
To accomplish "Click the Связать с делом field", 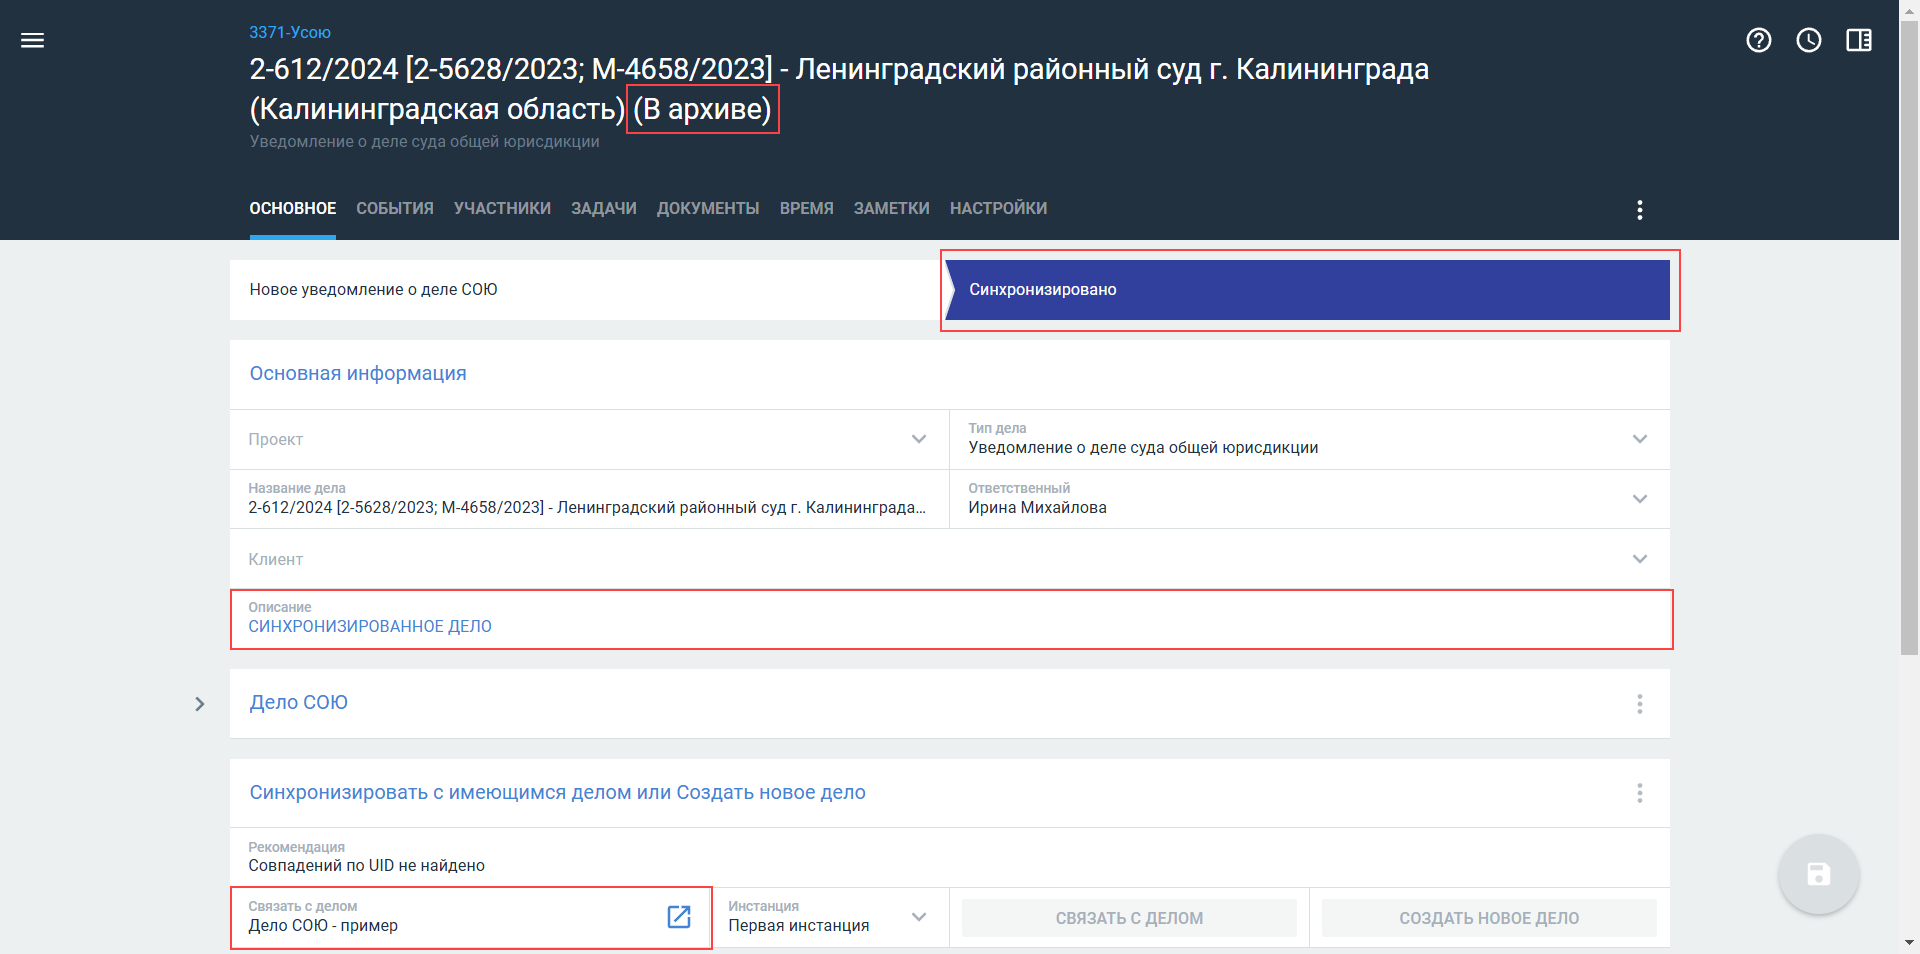I will click(471, 917).
